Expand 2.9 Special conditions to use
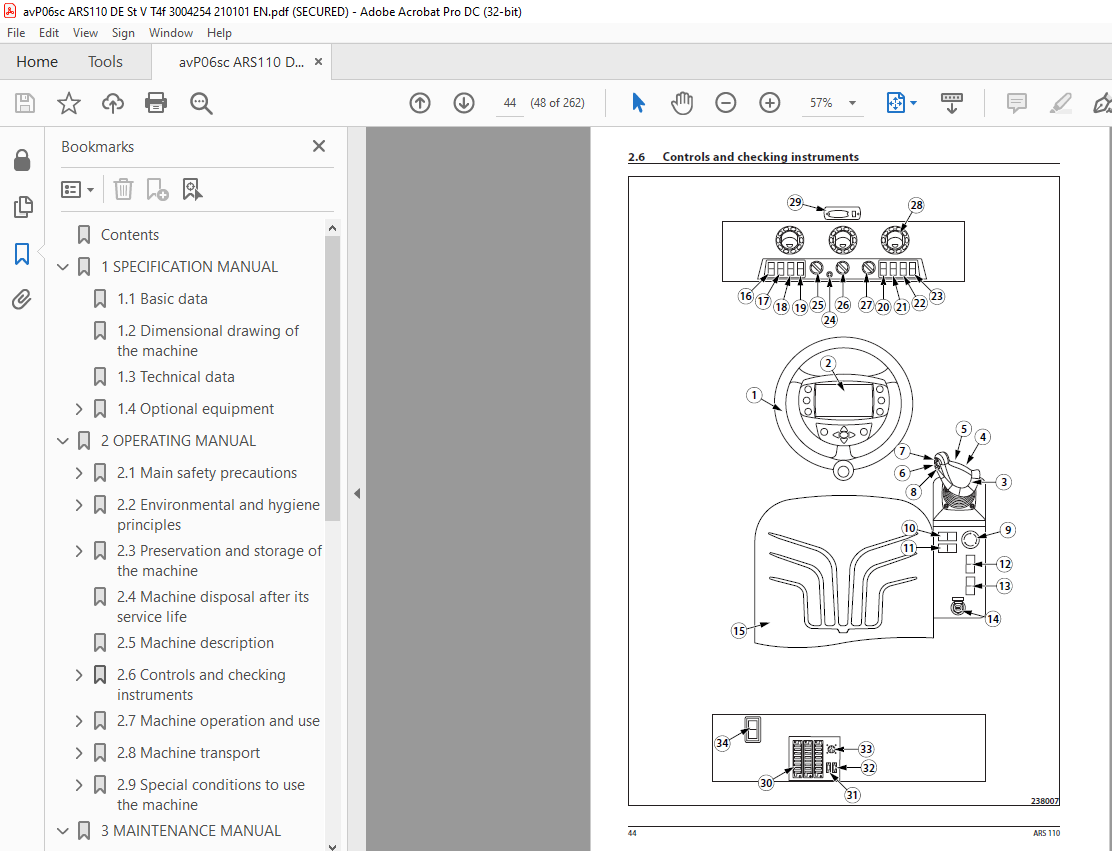The image size is (1112, 851). coord(79,785)
